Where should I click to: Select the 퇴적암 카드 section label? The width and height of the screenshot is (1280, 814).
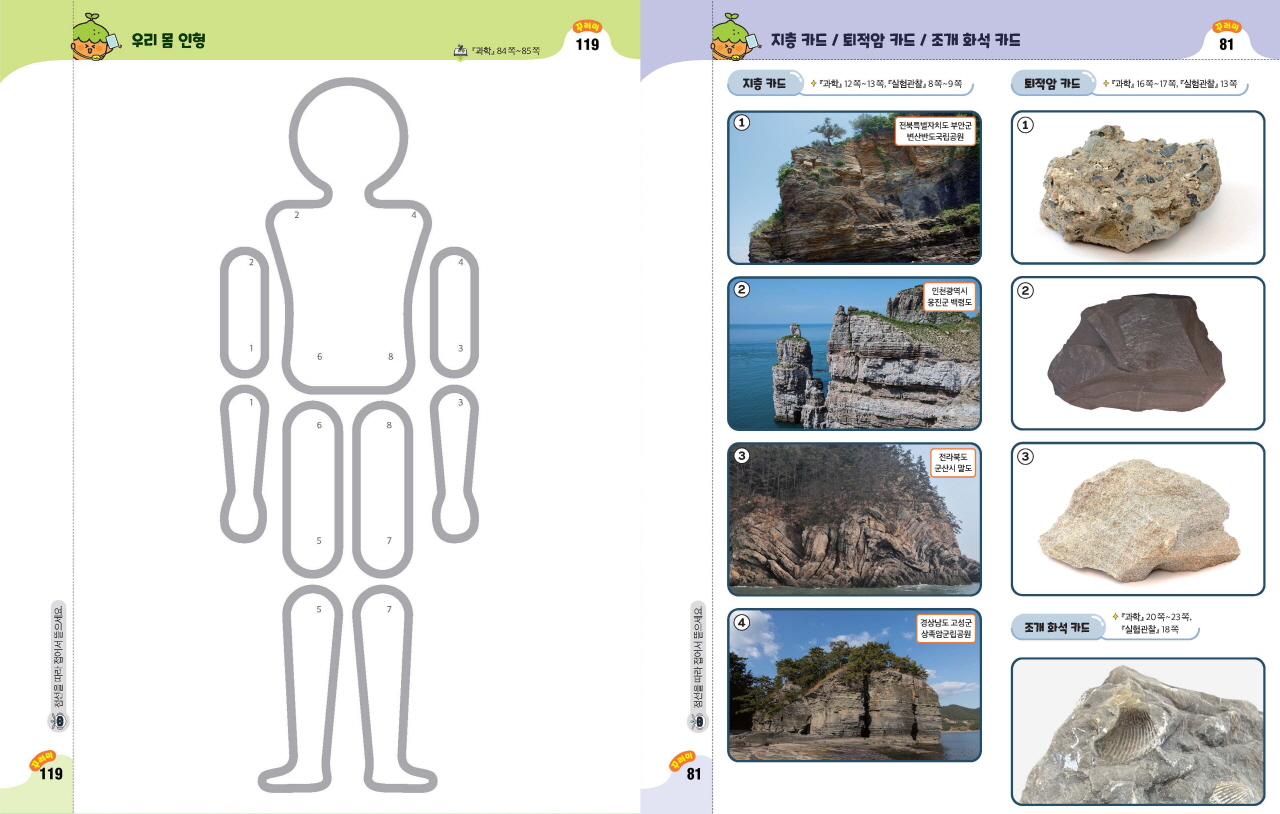[x=1047, y=84]
